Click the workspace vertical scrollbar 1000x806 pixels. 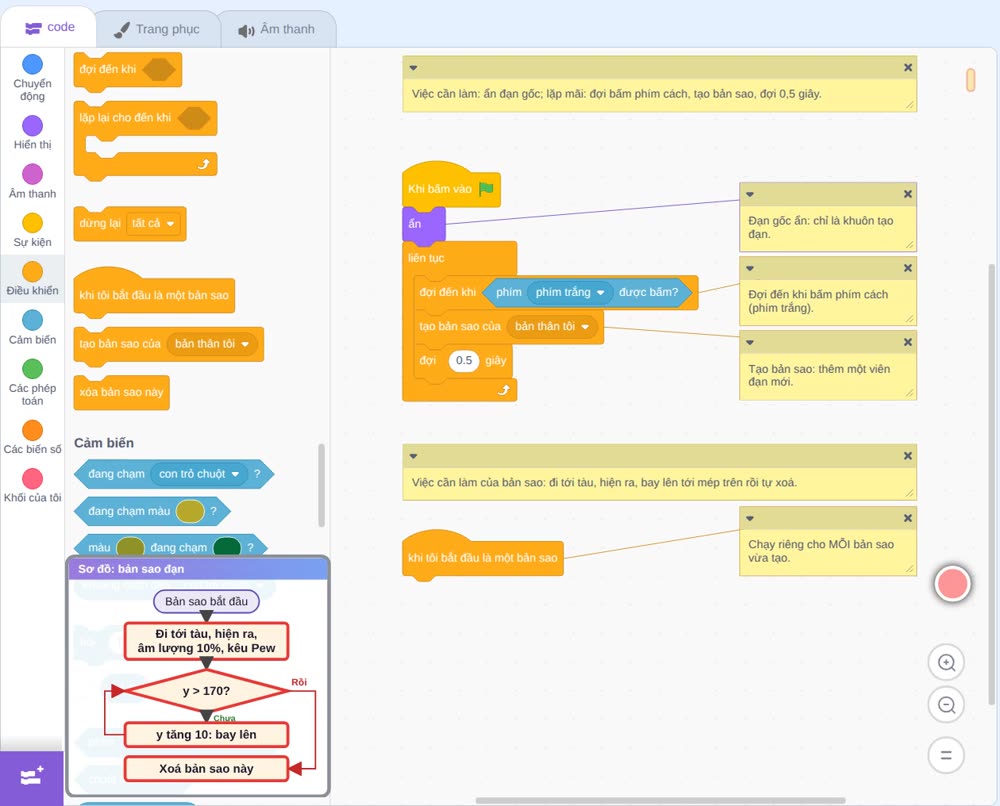(x=992, y=485)
